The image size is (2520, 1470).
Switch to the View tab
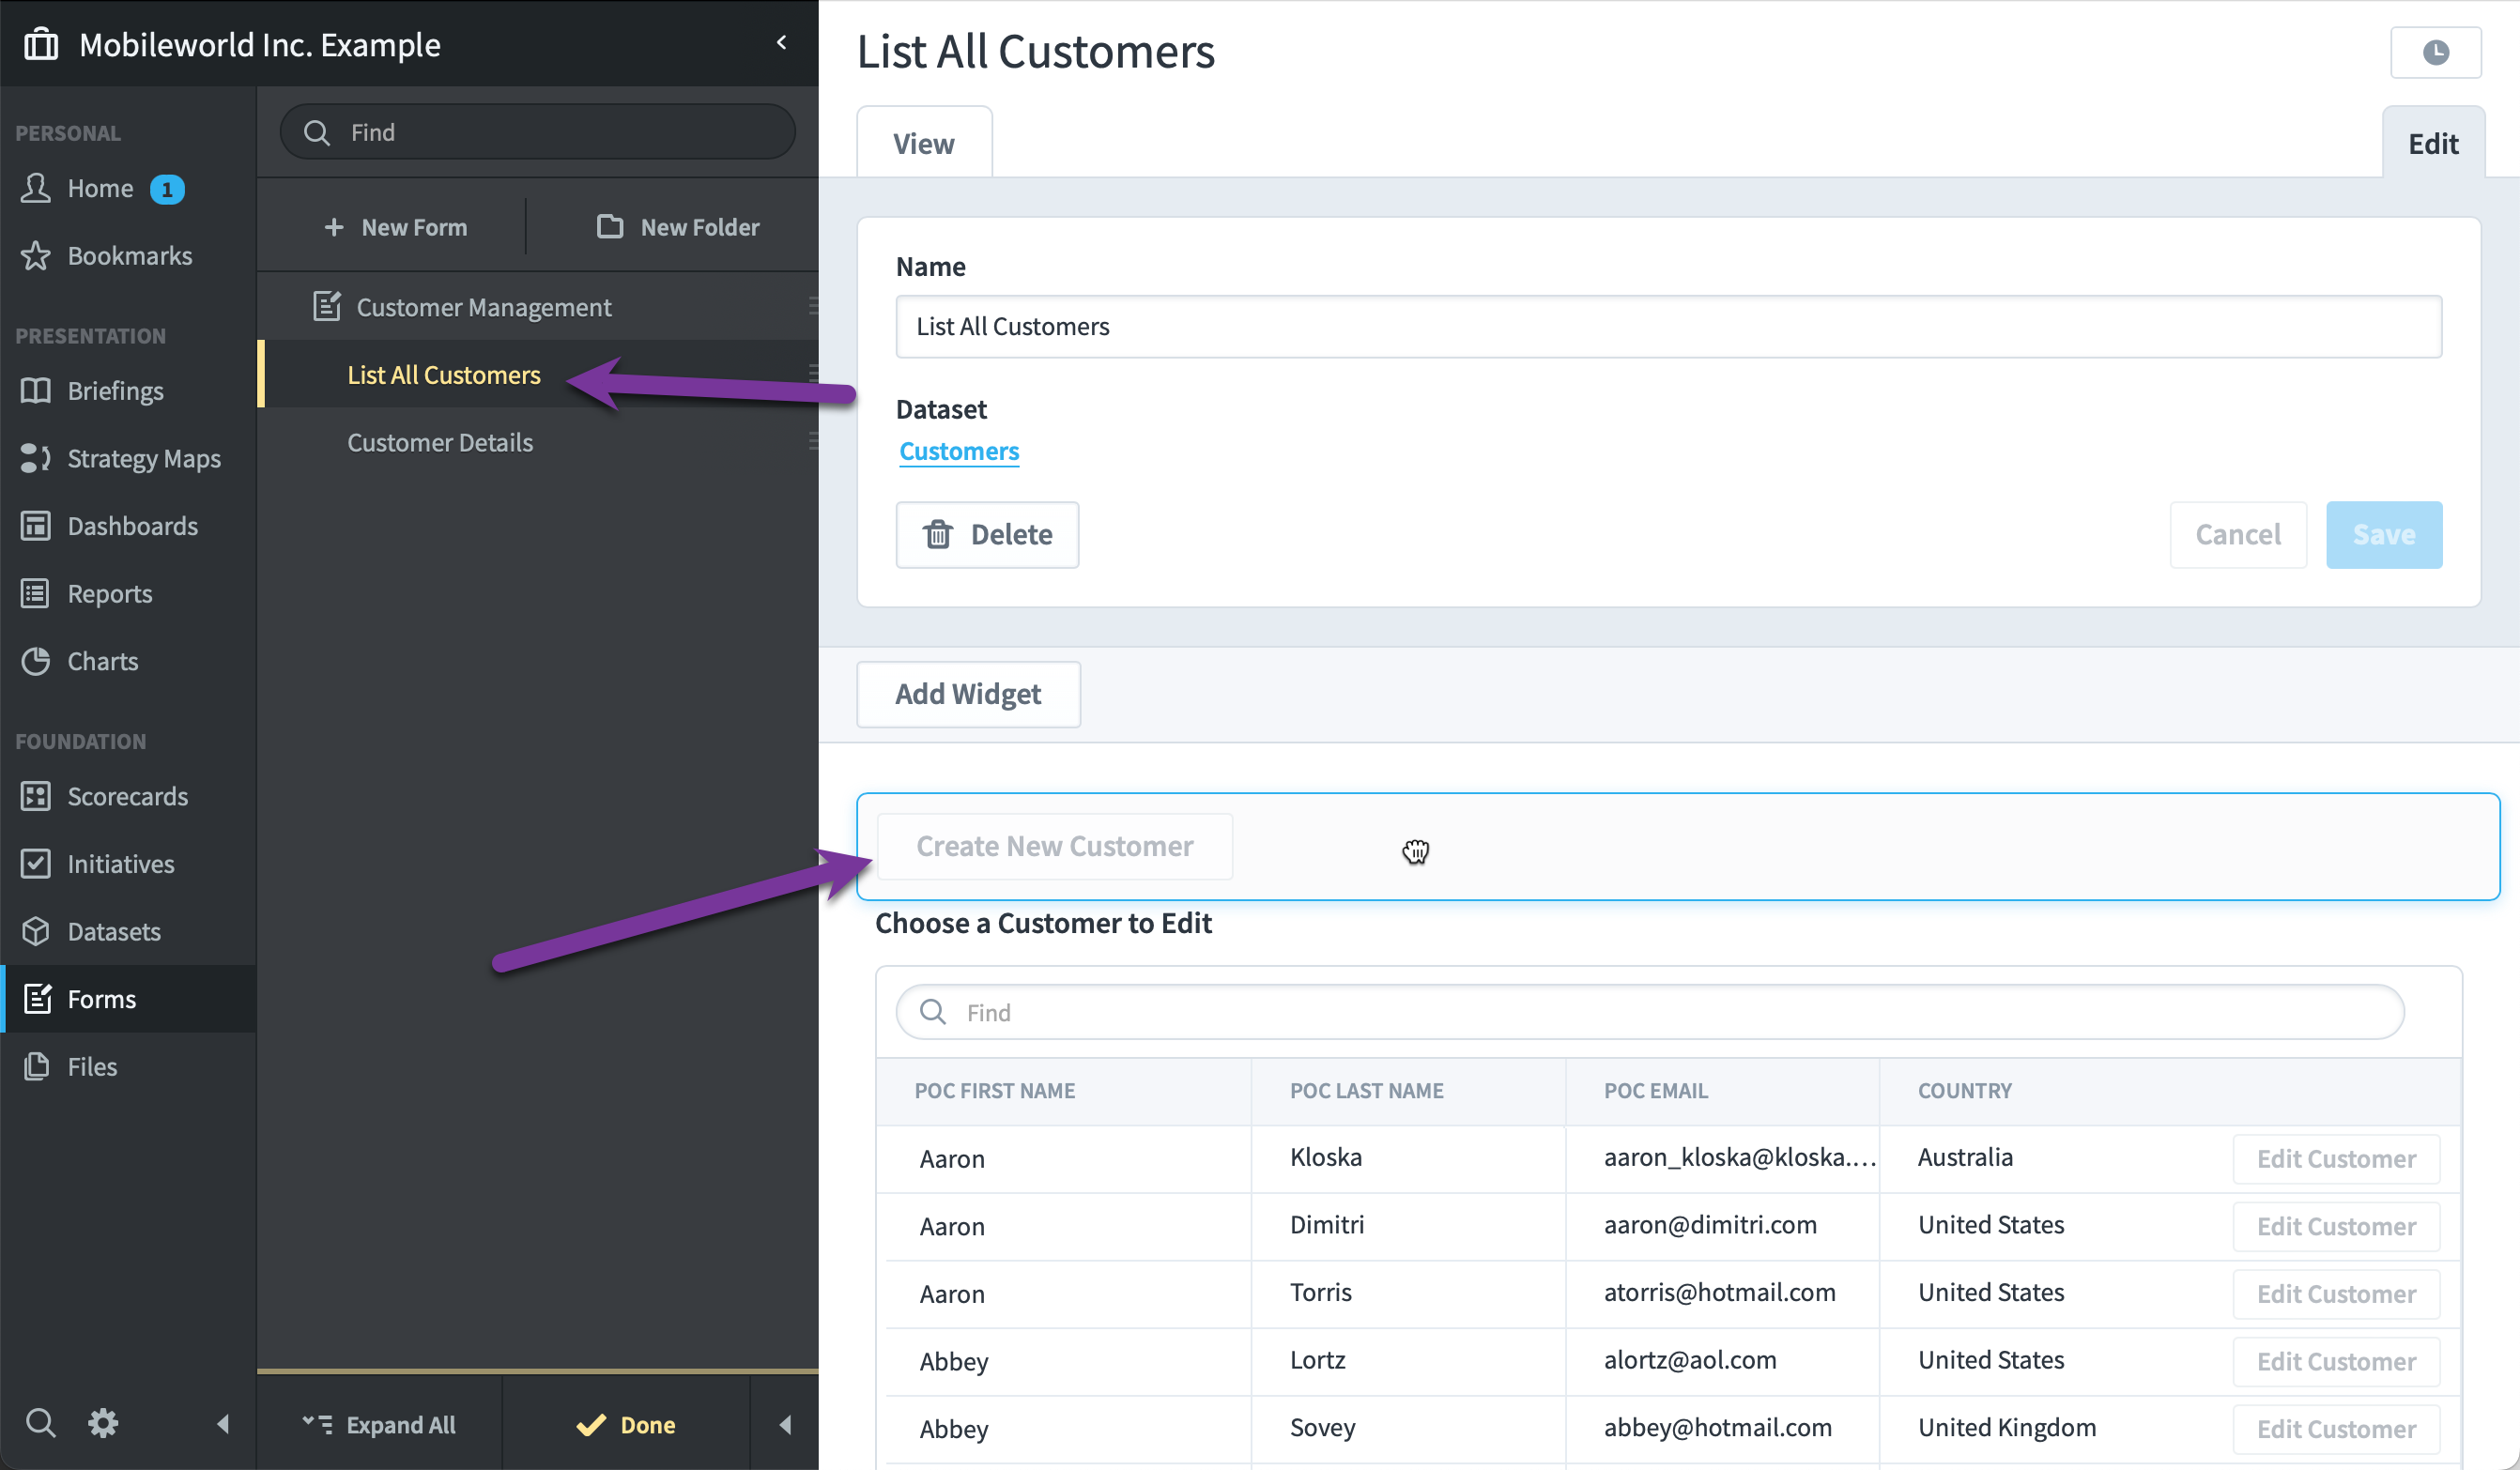tap(924, 143)
